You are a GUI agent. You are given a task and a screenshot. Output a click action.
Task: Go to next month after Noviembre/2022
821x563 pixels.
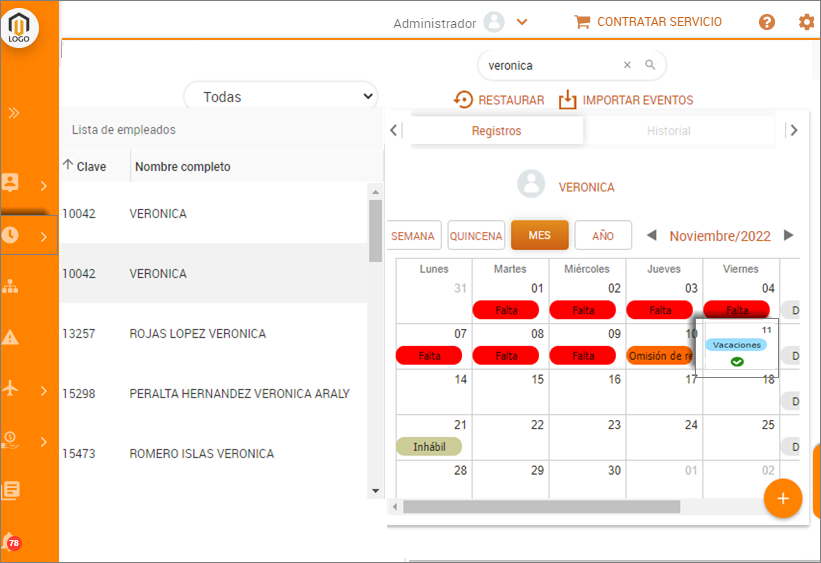point(788,236)
